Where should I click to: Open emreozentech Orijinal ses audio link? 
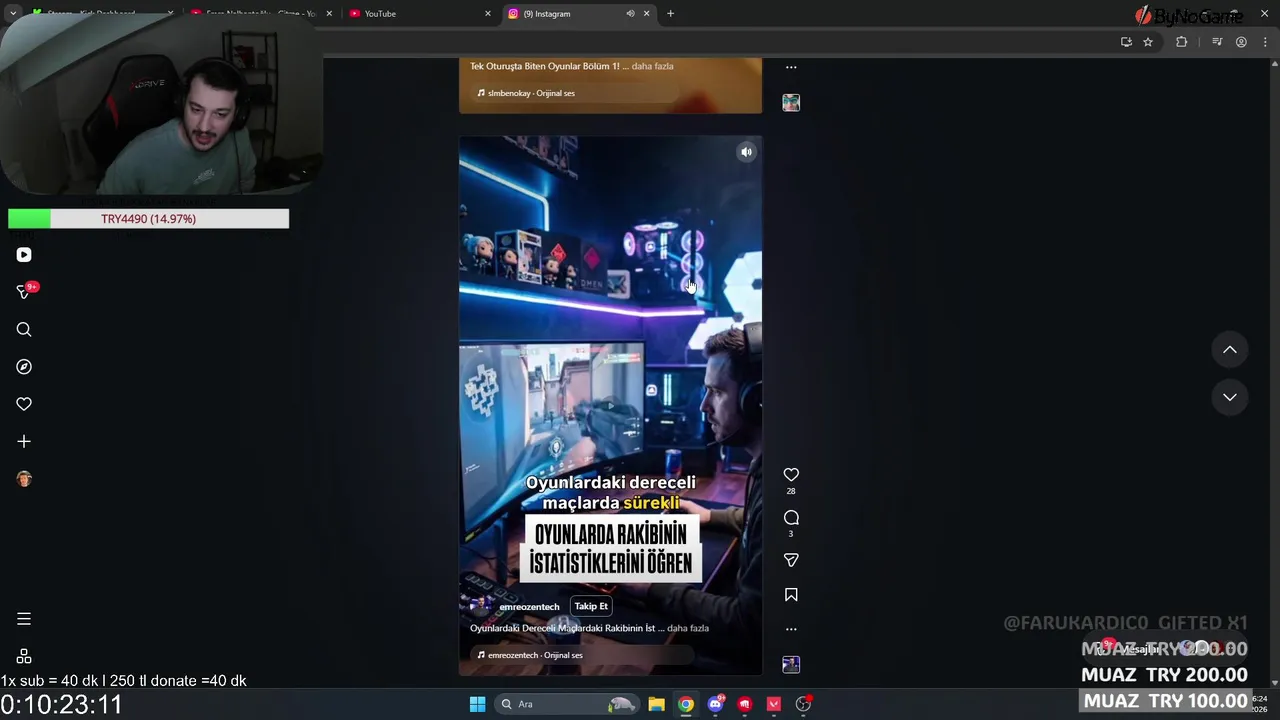535,655
